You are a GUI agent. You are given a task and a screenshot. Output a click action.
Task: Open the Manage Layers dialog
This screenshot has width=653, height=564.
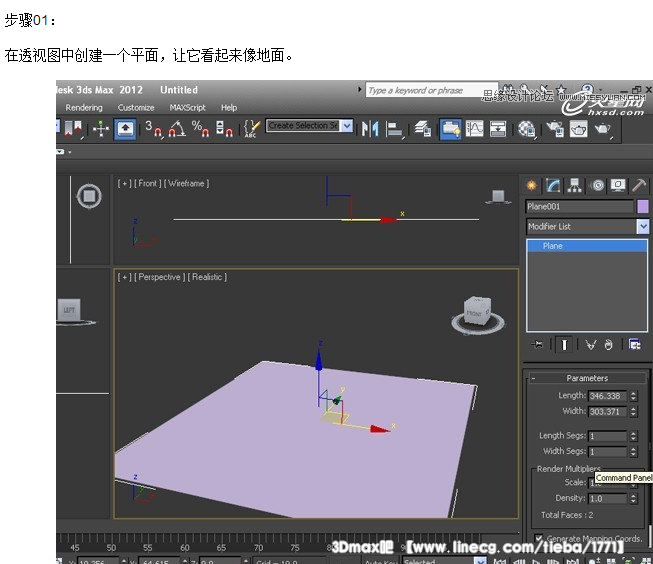point(423,129)
